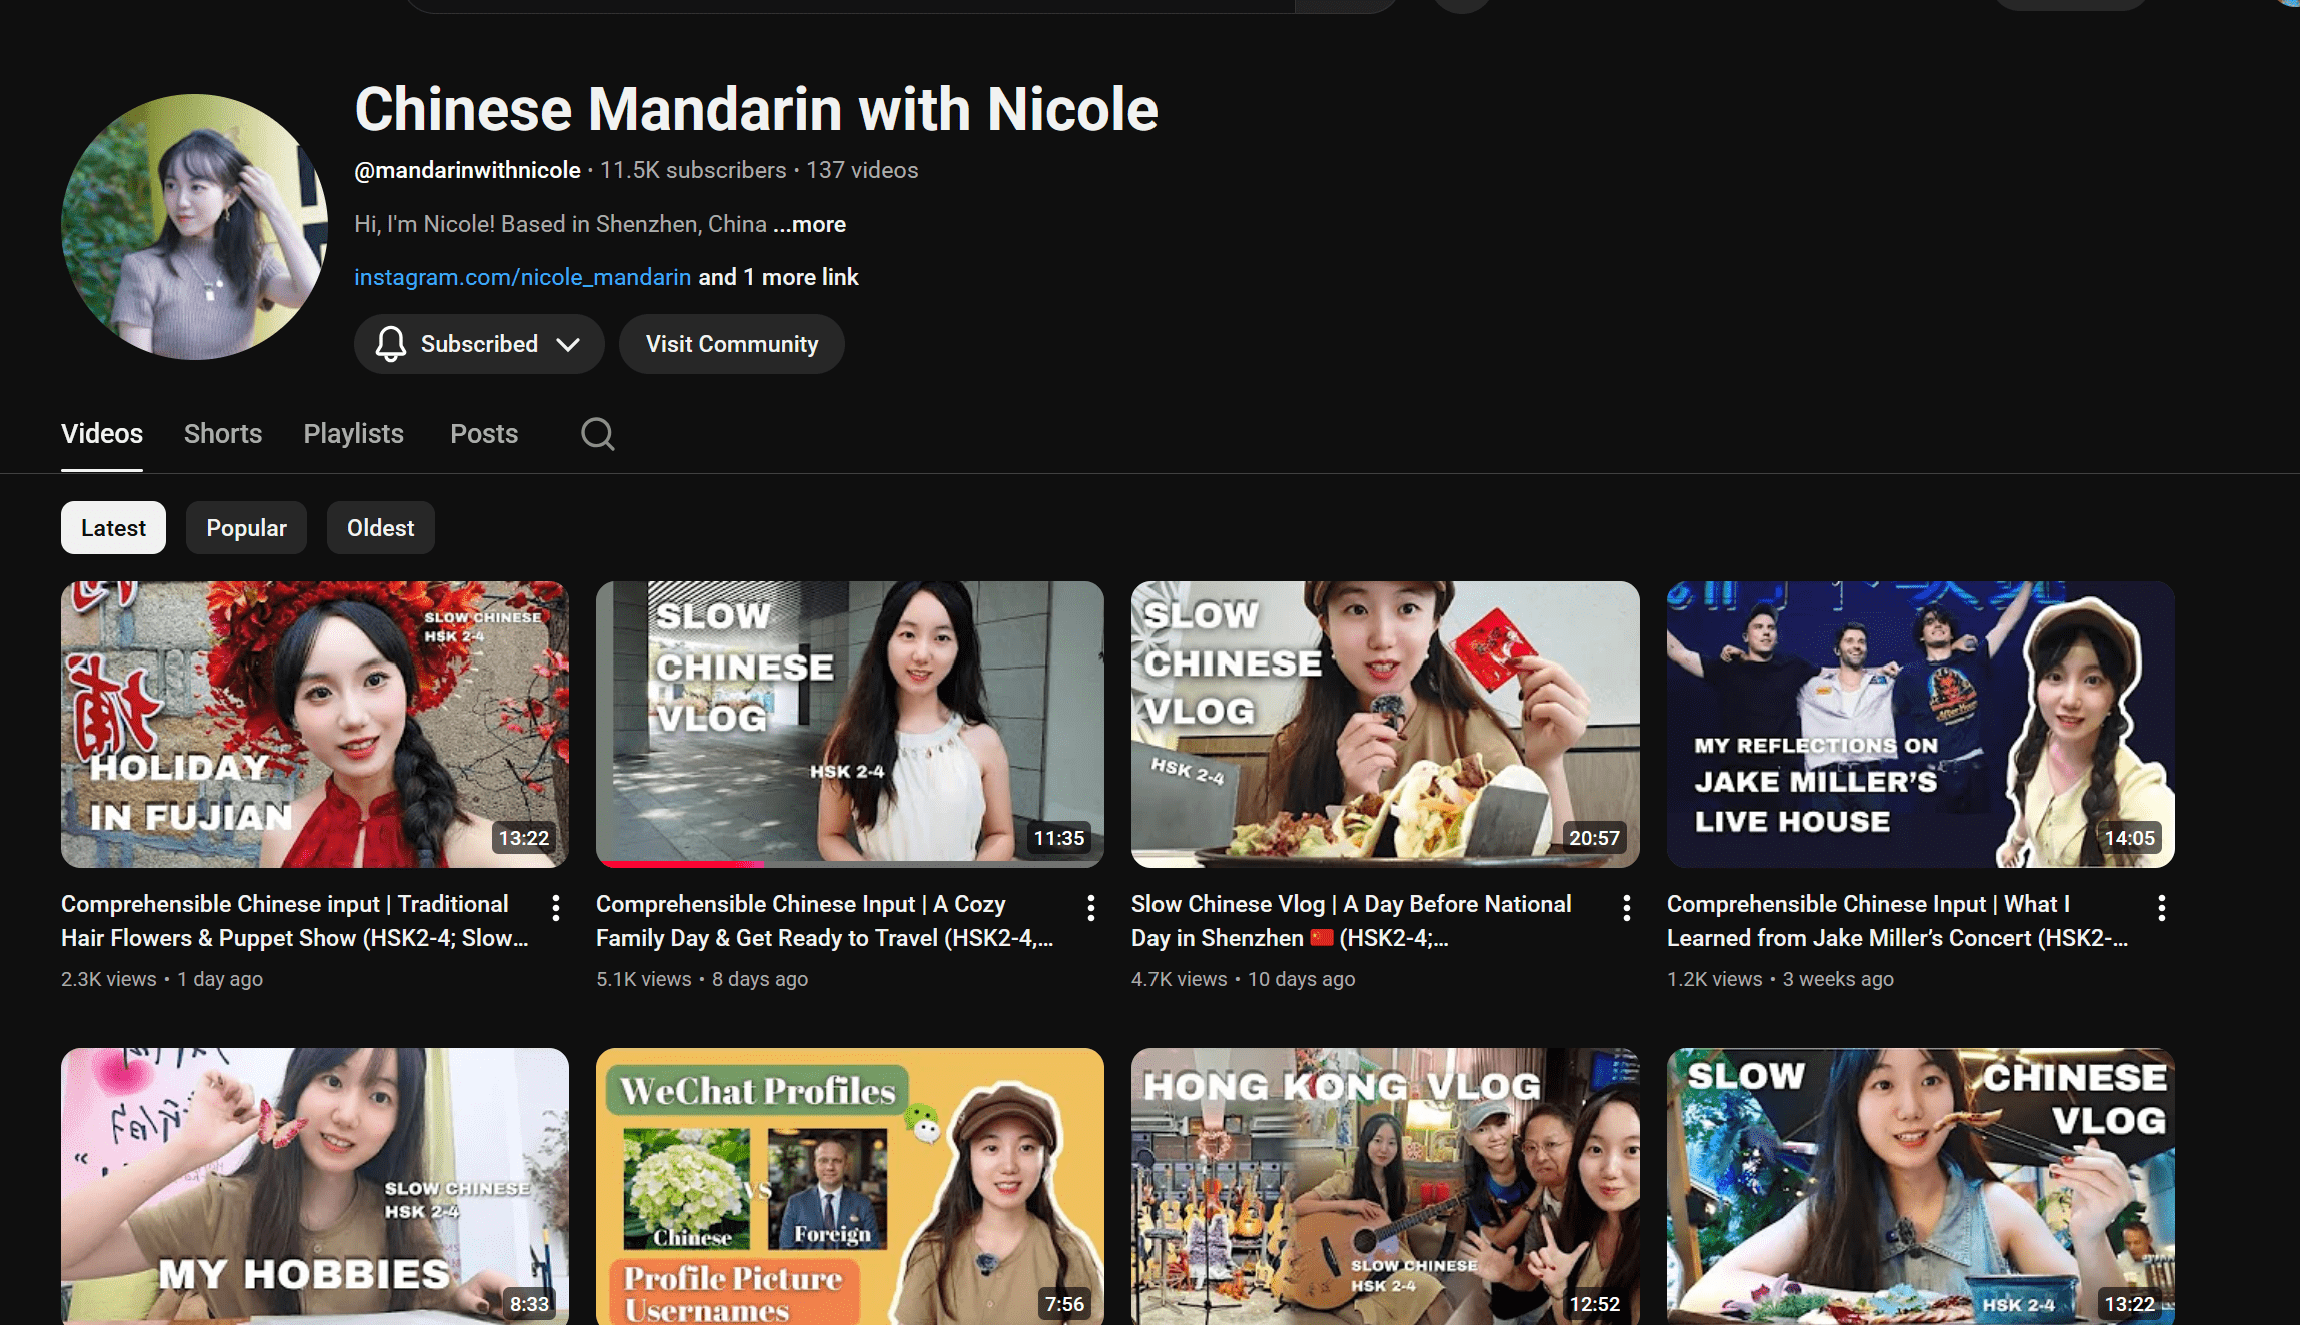Image resolution: width=2300 pixels, height=1325 pixels.
Task: Open options menu for Holiday in Fujian video
Action: pos(556,908)
